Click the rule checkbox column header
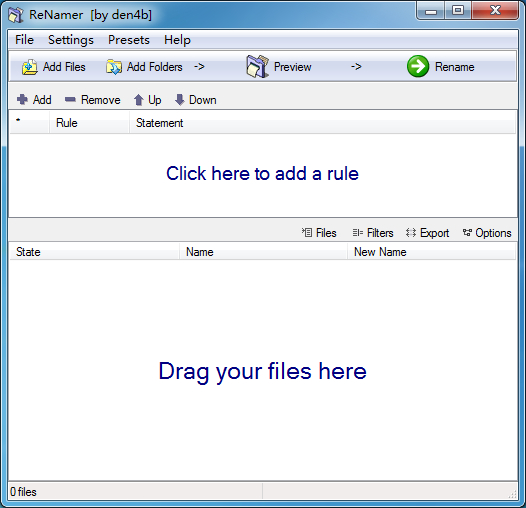Viewport: 526px width, 508px height. click(30, 123)
